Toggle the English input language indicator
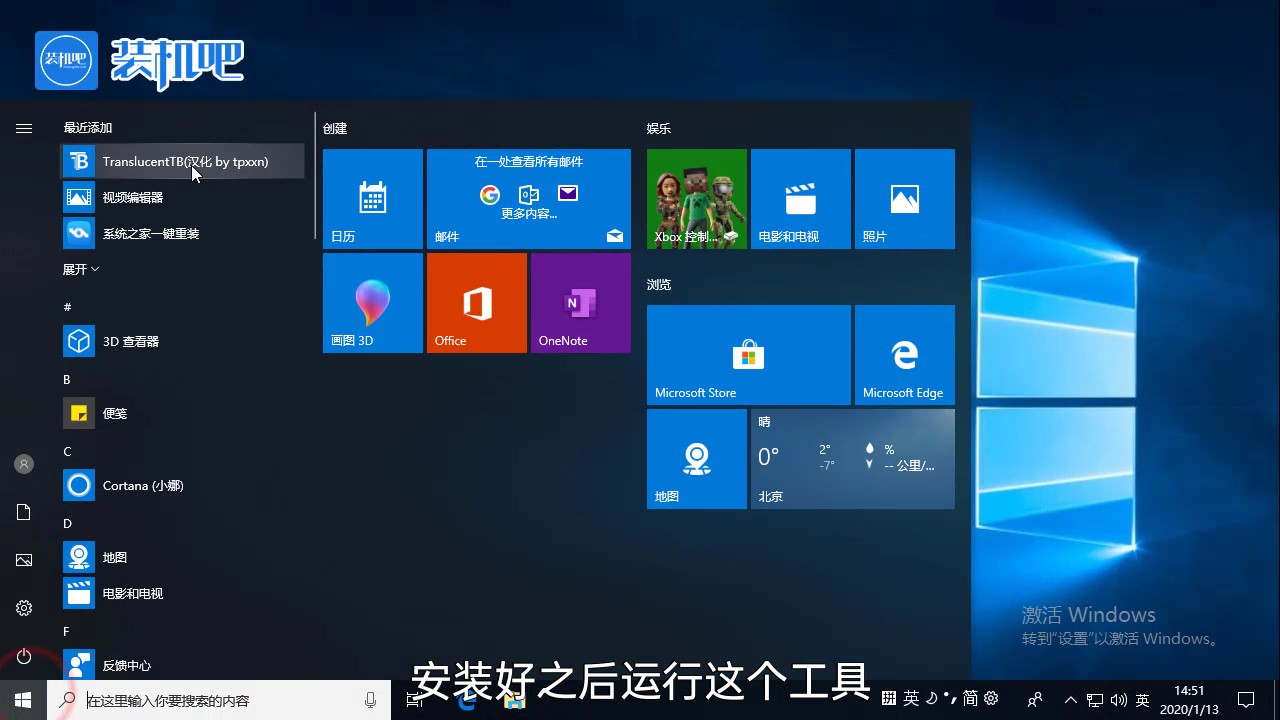The width and height of the screenshot is (1280, 720). tap(1142, 700)
